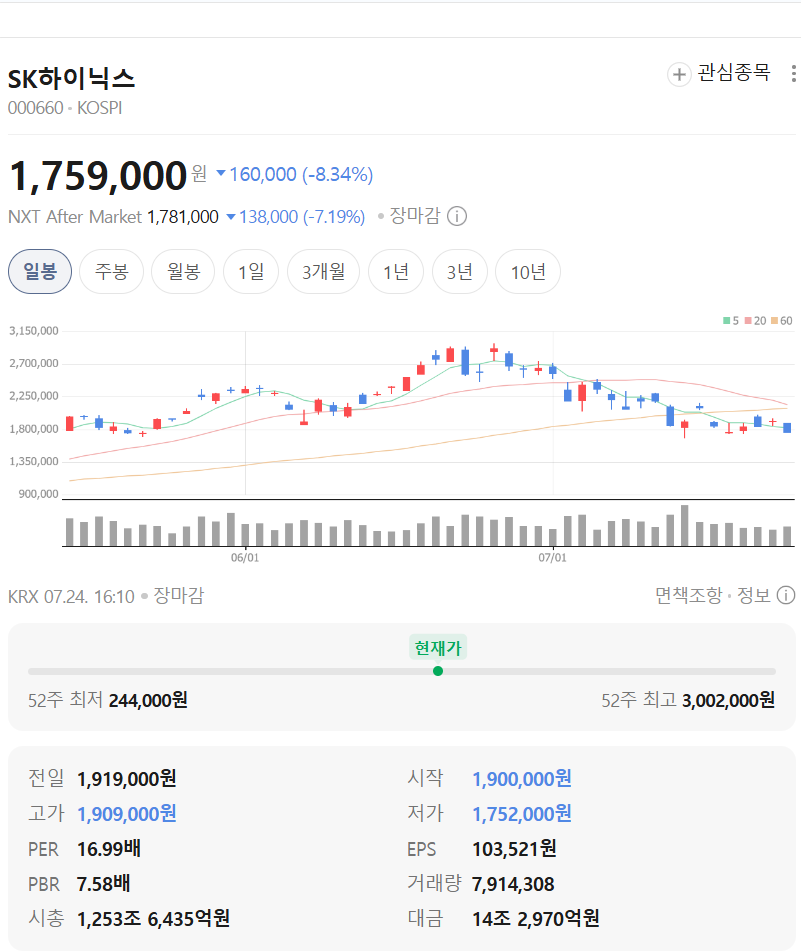The width and height of the screenshot is (801, 951).
Task: Click the 900,000 y-axis price label
Action: click(x=38, y=494)
